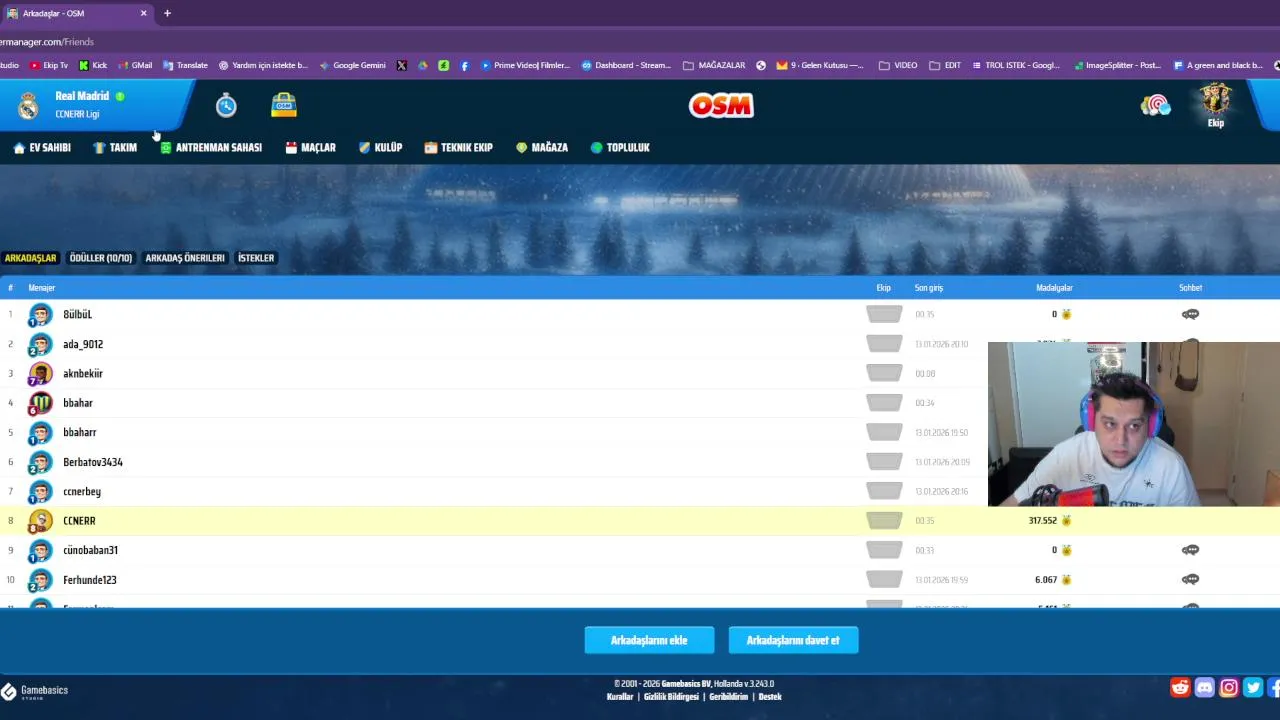Open chat with cünobaban31
1280x720 pixels.
[1190, 550]
